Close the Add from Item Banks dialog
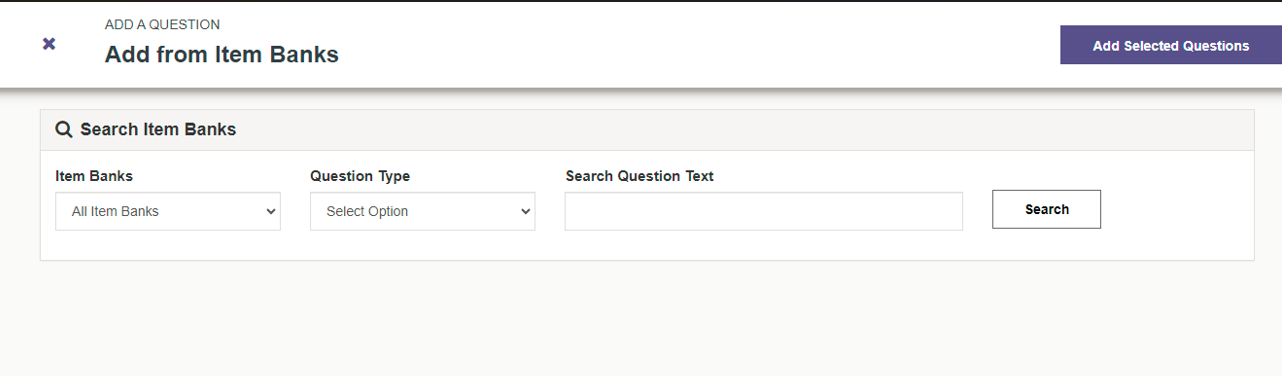1282x376 pixels. click(x=49, y=44)
